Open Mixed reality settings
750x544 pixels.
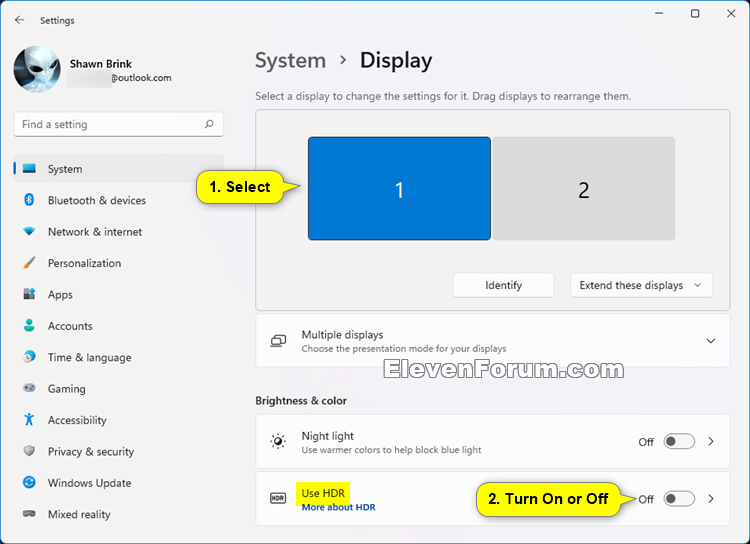coord(119,514)
